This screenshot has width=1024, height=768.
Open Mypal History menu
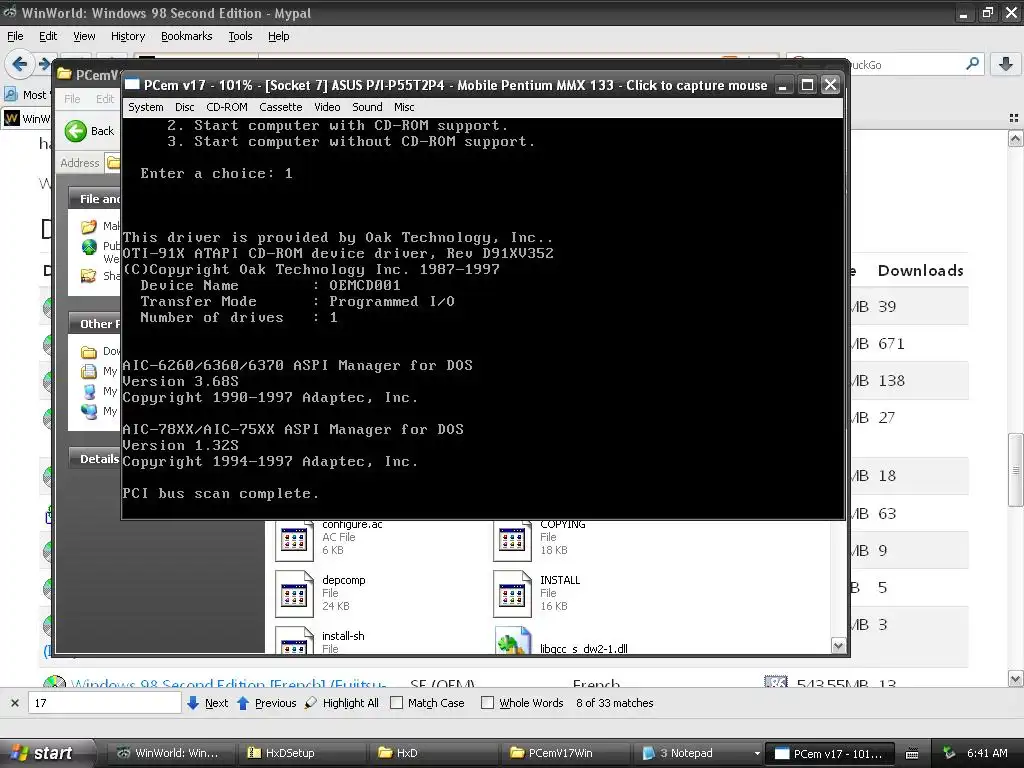tap(127, 36)
